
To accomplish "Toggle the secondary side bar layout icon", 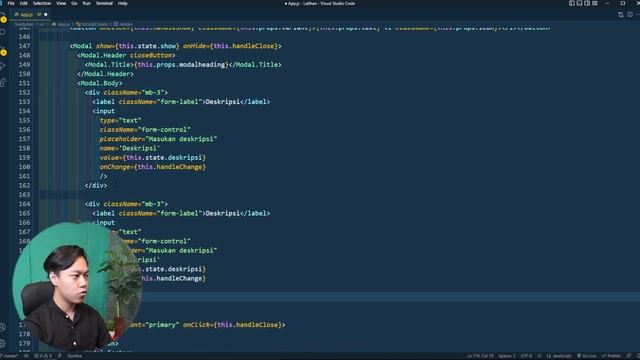I will 587,3.
